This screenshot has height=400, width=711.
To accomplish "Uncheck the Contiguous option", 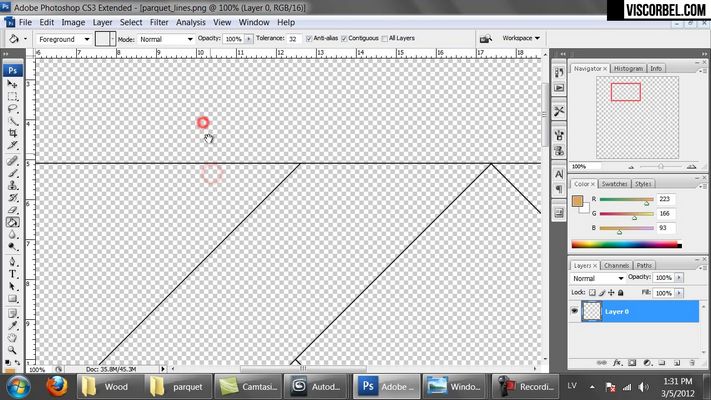I will [344, 39].
